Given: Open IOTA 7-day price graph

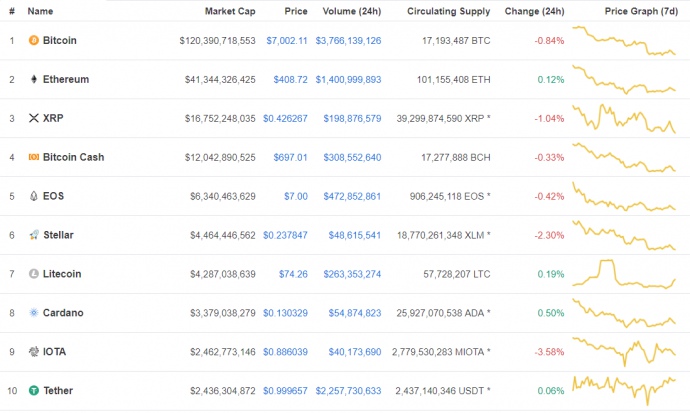Looking at the screenshot, I should point(624,352).
